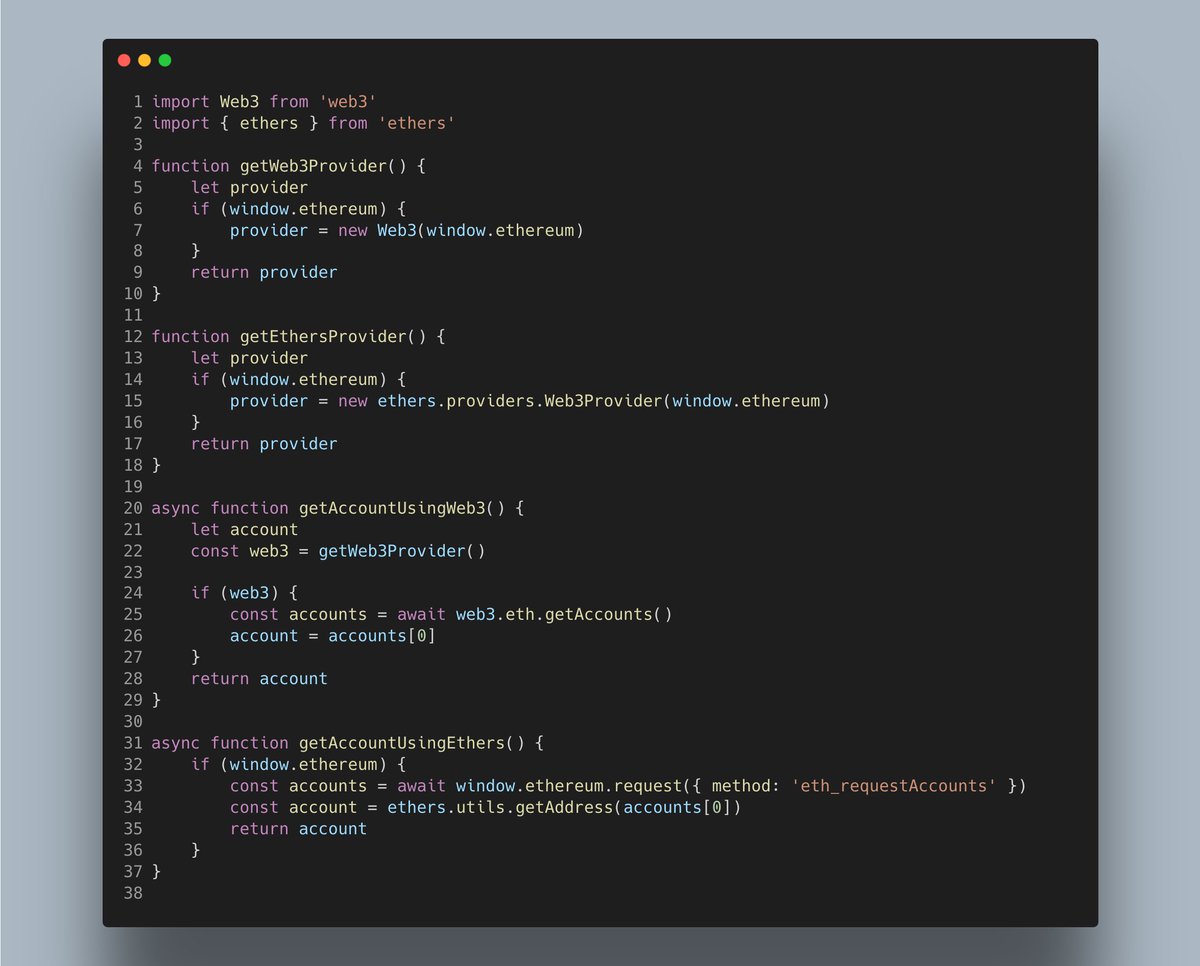Click "if (window.ethereum) {" on line 14
Screen dimensions: 1200x966
pyautogui.click(x=299, y=379)
